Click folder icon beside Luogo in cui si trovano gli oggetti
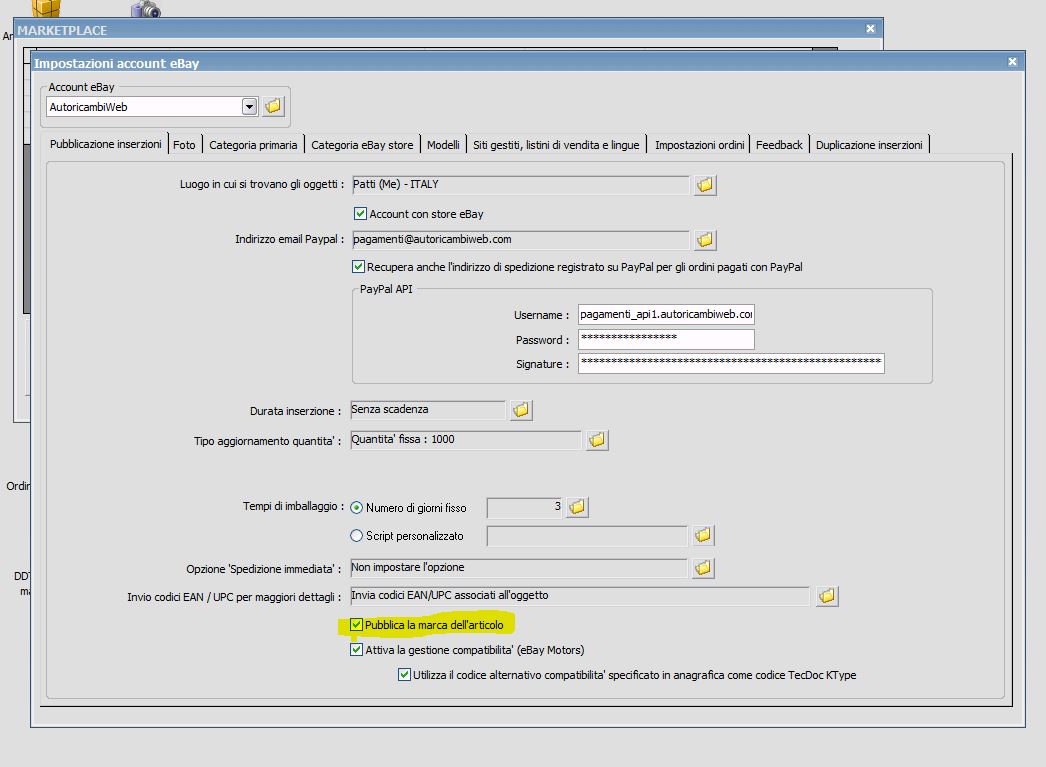The image size is (1046, 767). point(705,185)
